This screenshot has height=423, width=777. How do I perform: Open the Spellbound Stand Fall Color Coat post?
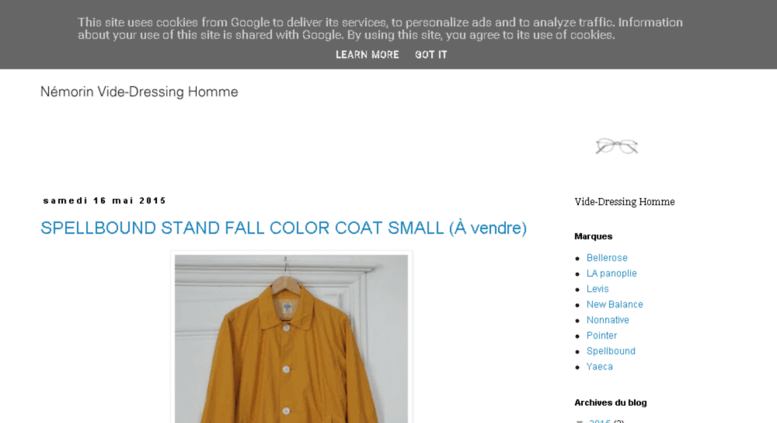click(x=283, y=228)
